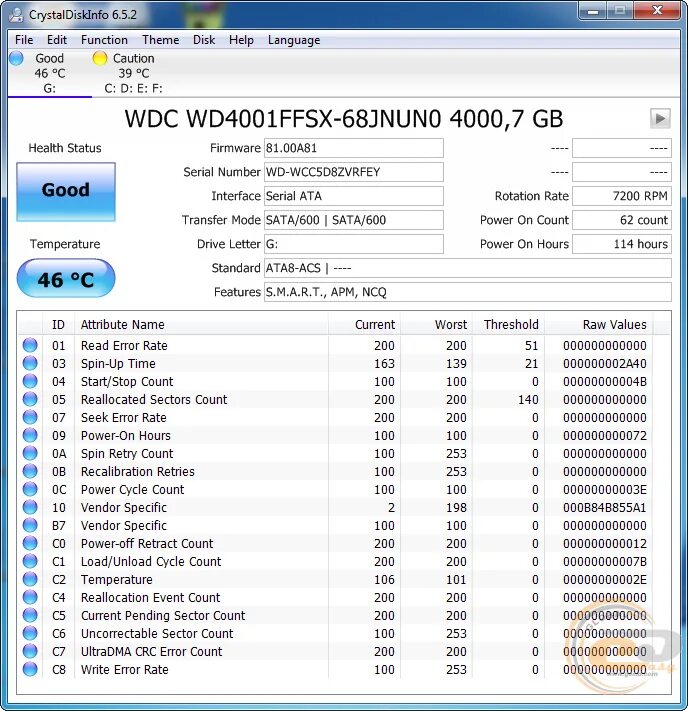Click the Power On Count 62 count field
The height and width of the screenshot is (711, 688).
(x=621, y=220)
